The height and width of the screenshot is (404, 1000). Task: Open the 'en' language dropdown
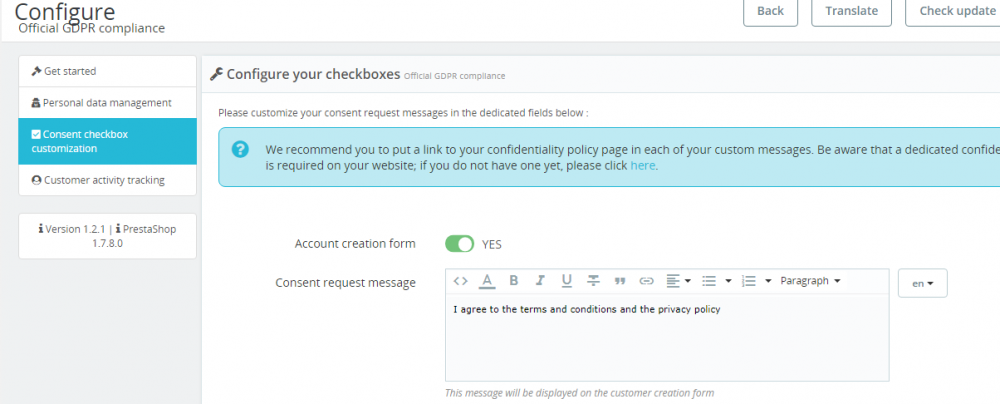pyautogui.click(x=922, y=284)
